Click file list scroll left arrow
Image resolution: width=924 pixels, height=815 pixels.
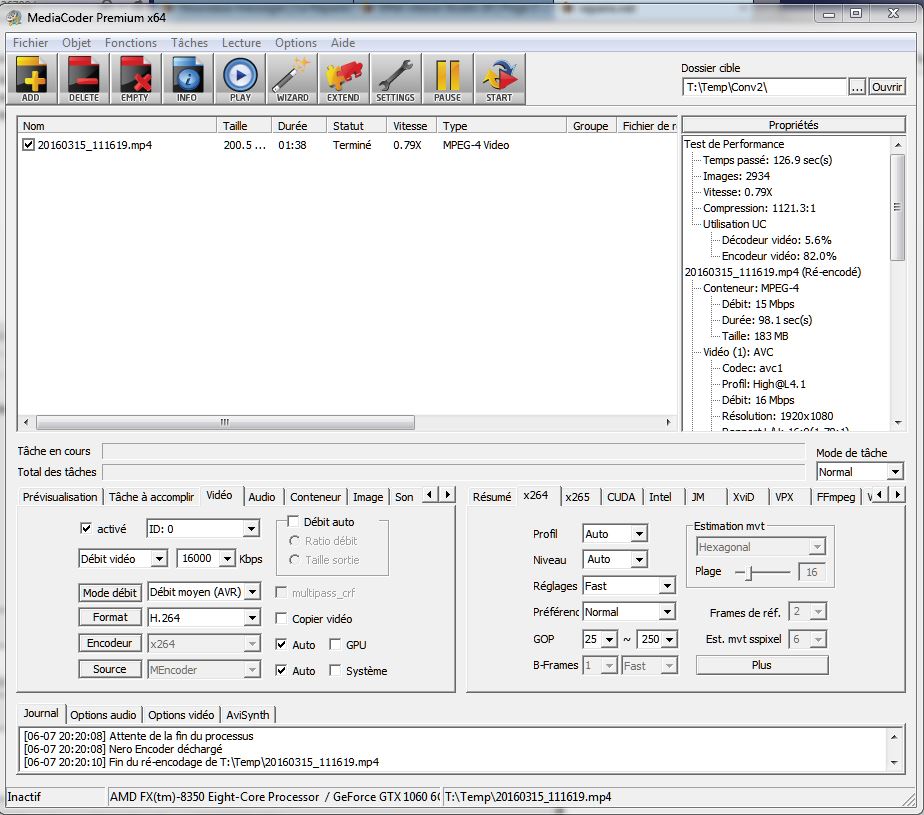[26, 422]
